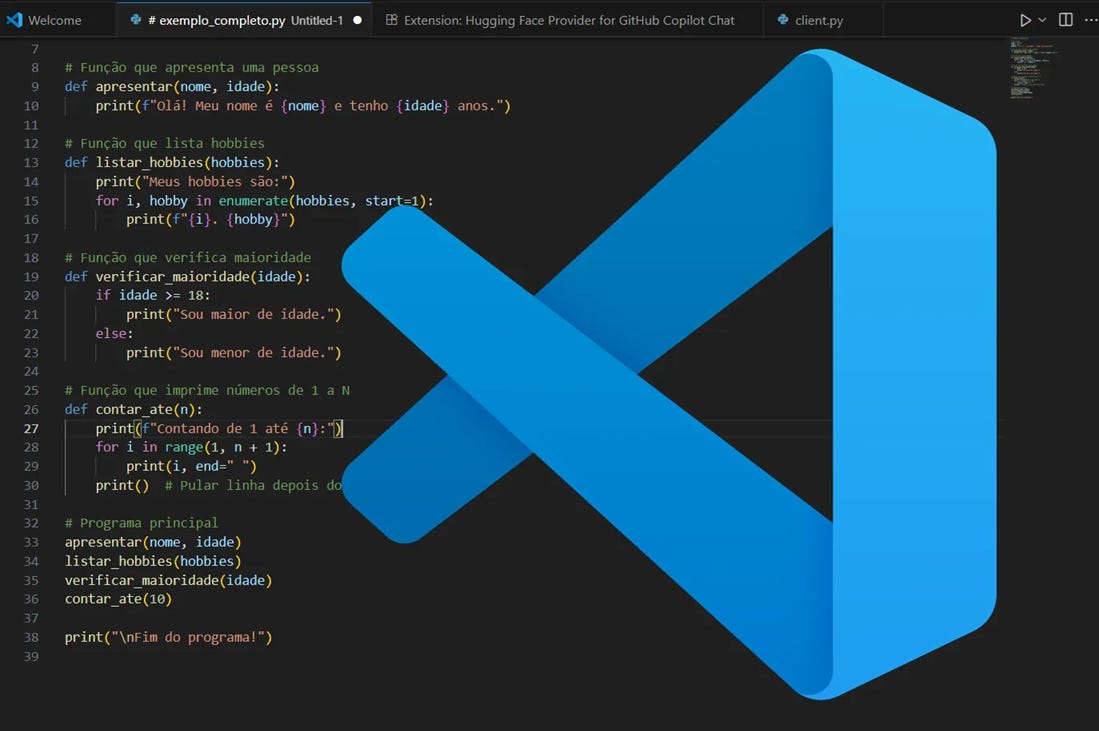
Task: Click the minimap code preview
Action: point(1034,69)
